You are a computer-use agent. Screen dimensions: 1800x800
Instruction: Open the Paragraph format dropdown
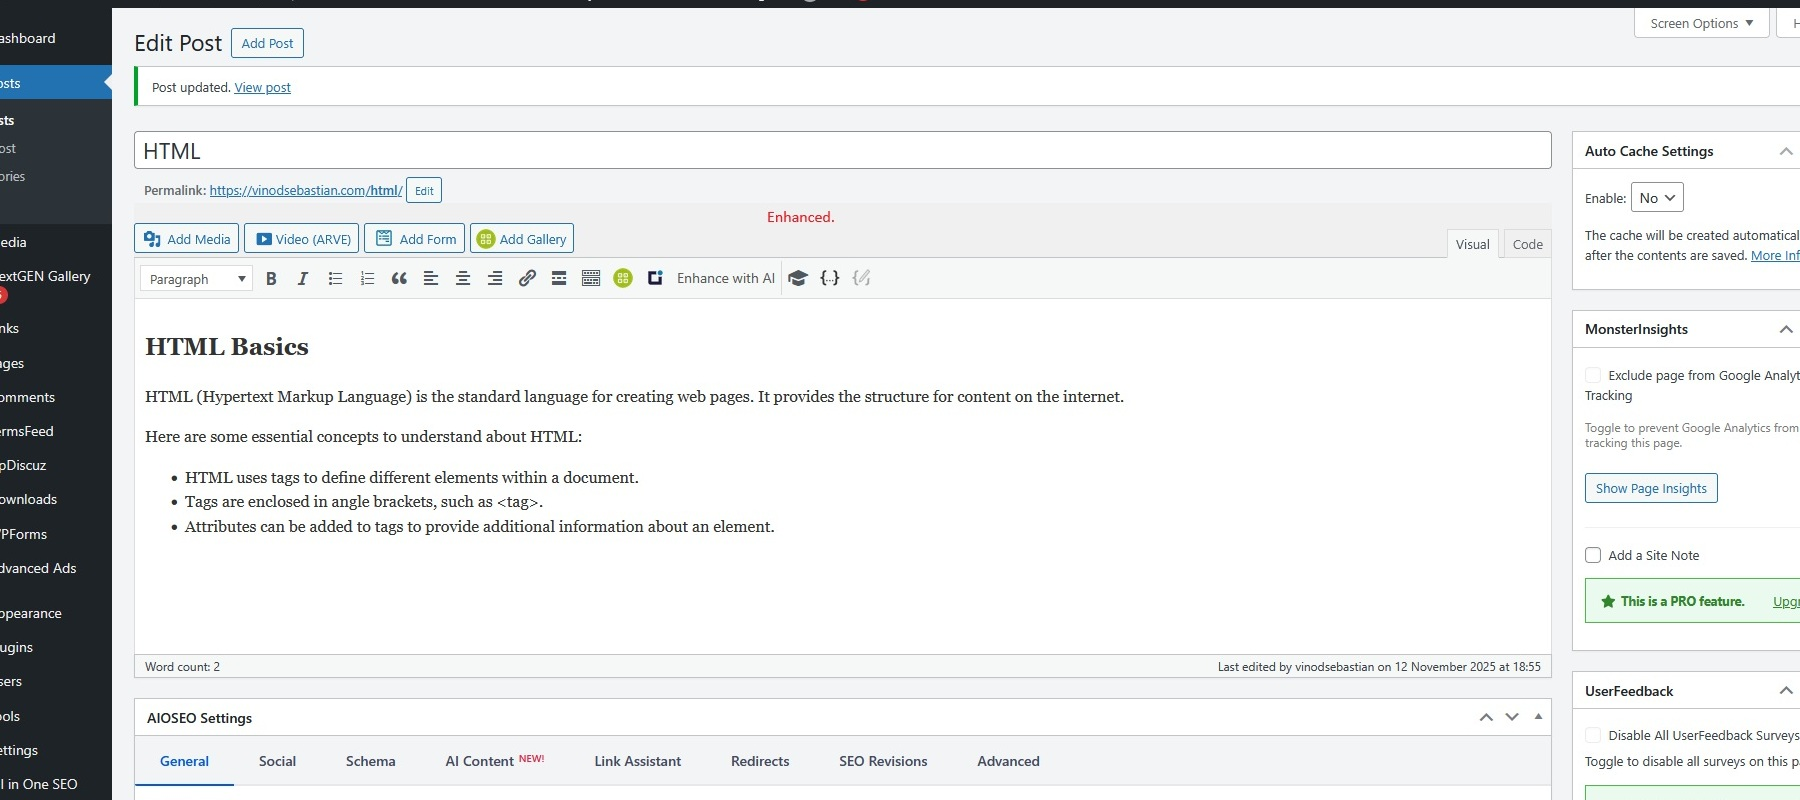195,279
